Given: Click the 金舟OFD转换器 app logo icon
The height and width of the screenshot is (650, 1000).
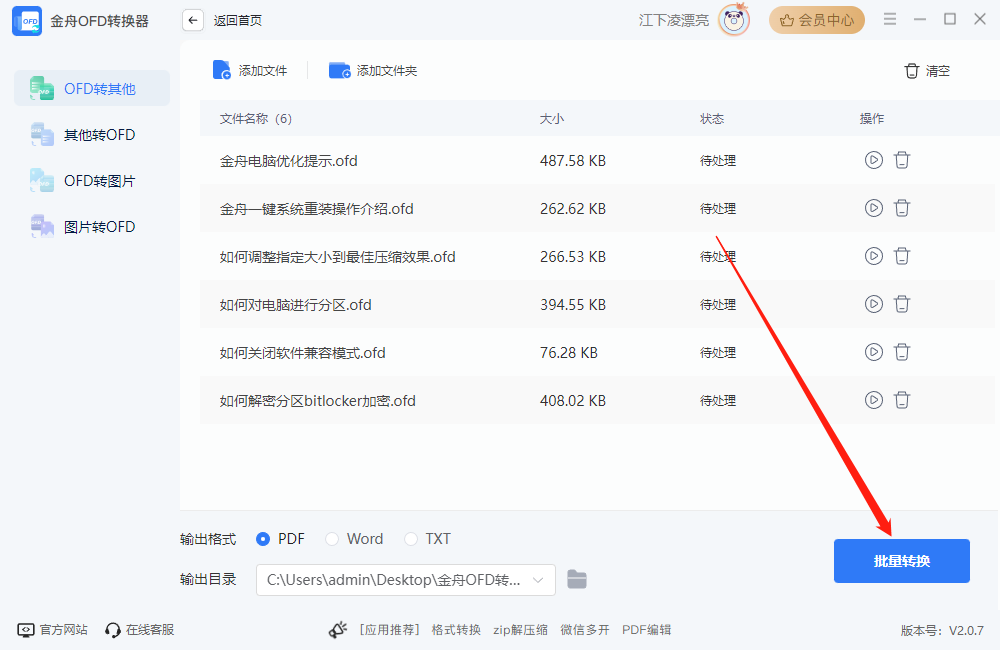Looking at the screenshot, I should point(27,21).
